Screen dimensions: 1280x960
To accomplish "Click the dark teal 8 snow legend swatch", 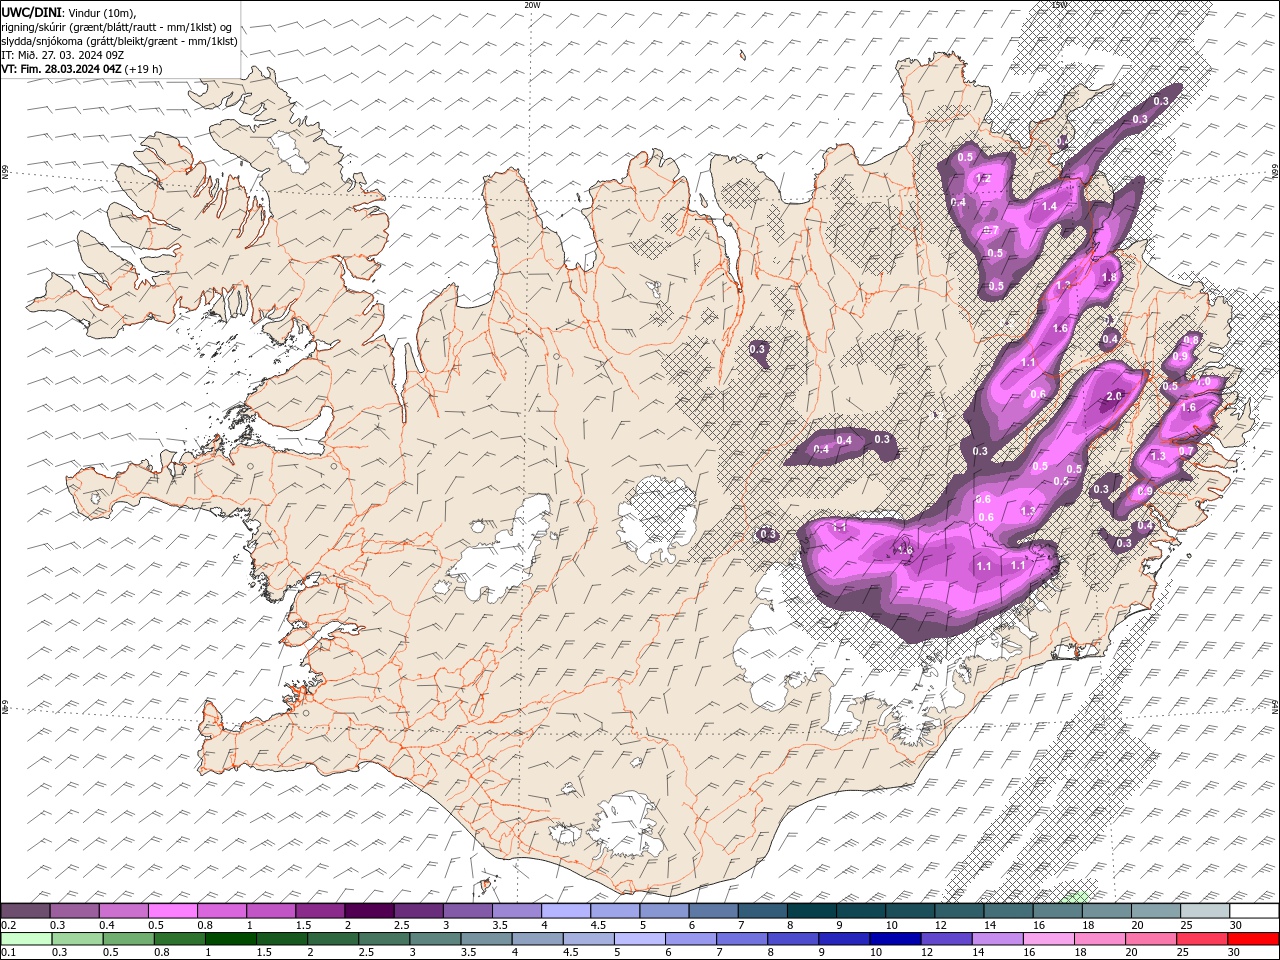I will [811, 911].
